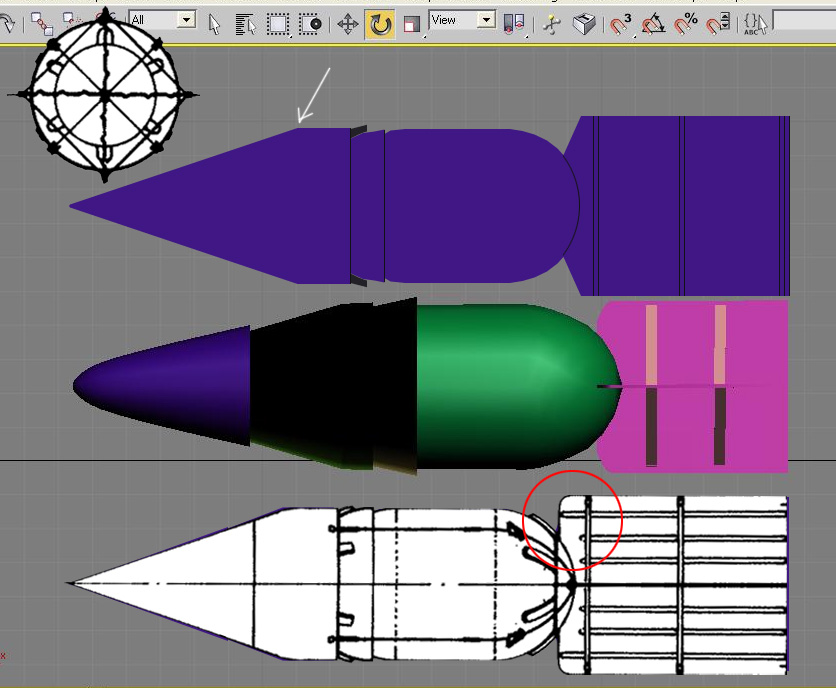The width and height of the screenshot is (836, 688).
Task: Activate the Select and Link tool
Action: pyautogui.click(x=42, y=24)
